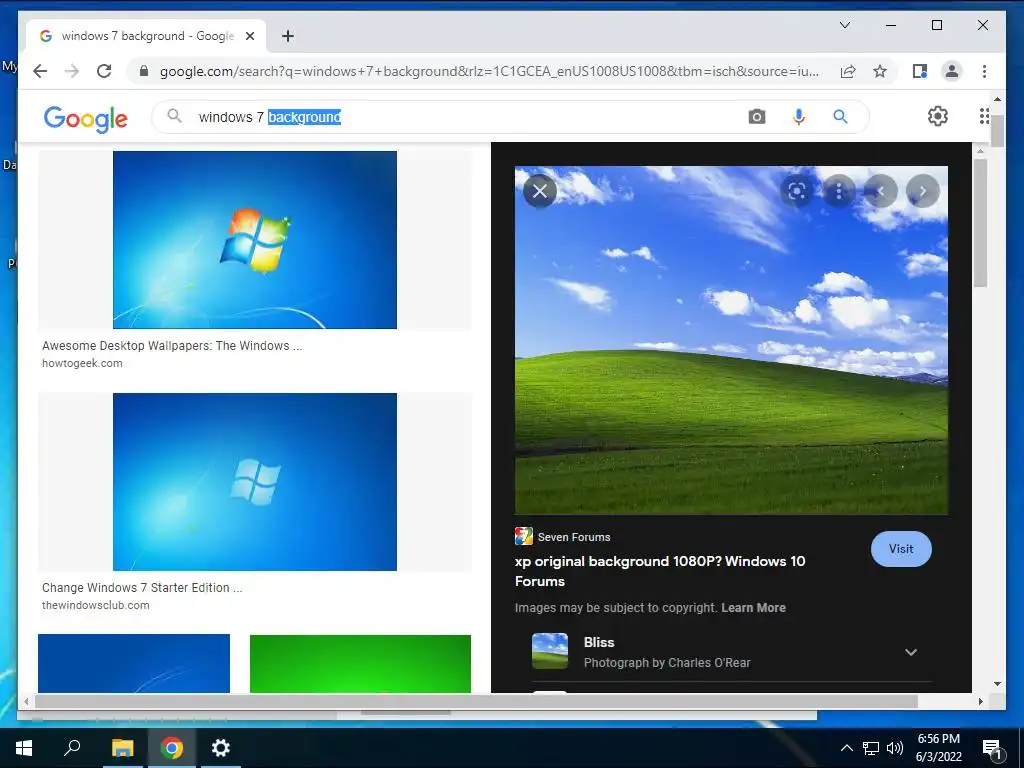The image size is (1024, 768).
Task: Open File Explorer from taskbar
Action: [x=122, y=748]
